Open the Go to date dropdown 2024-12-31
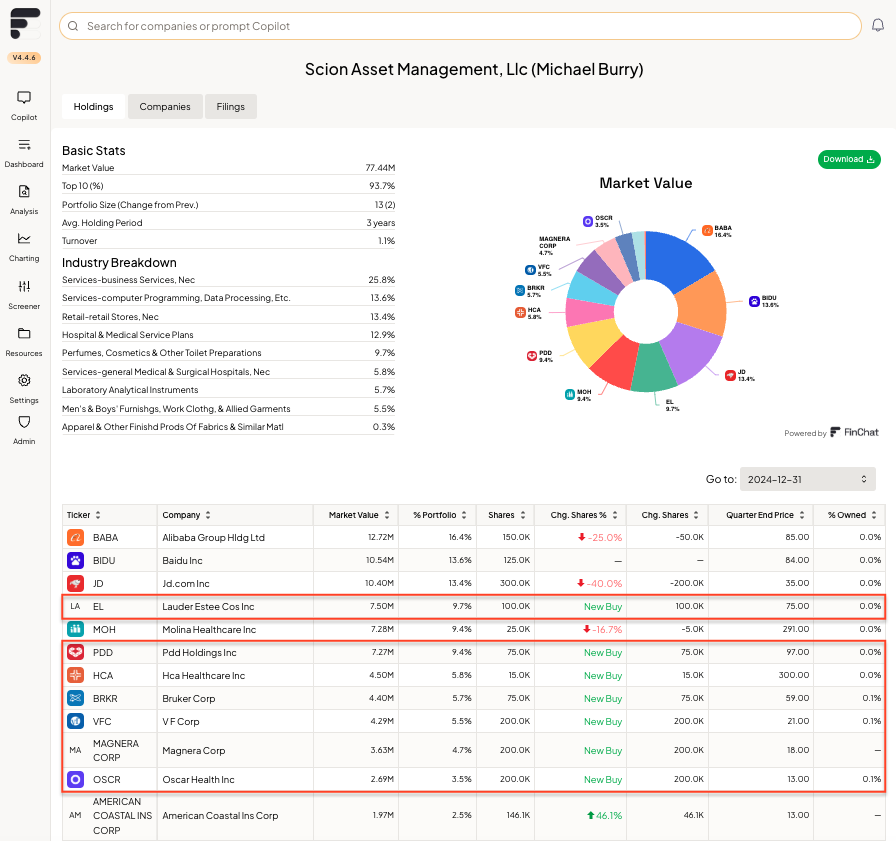Image resolution: width=896 pixels, height=841 pixels. click(807, 479)
